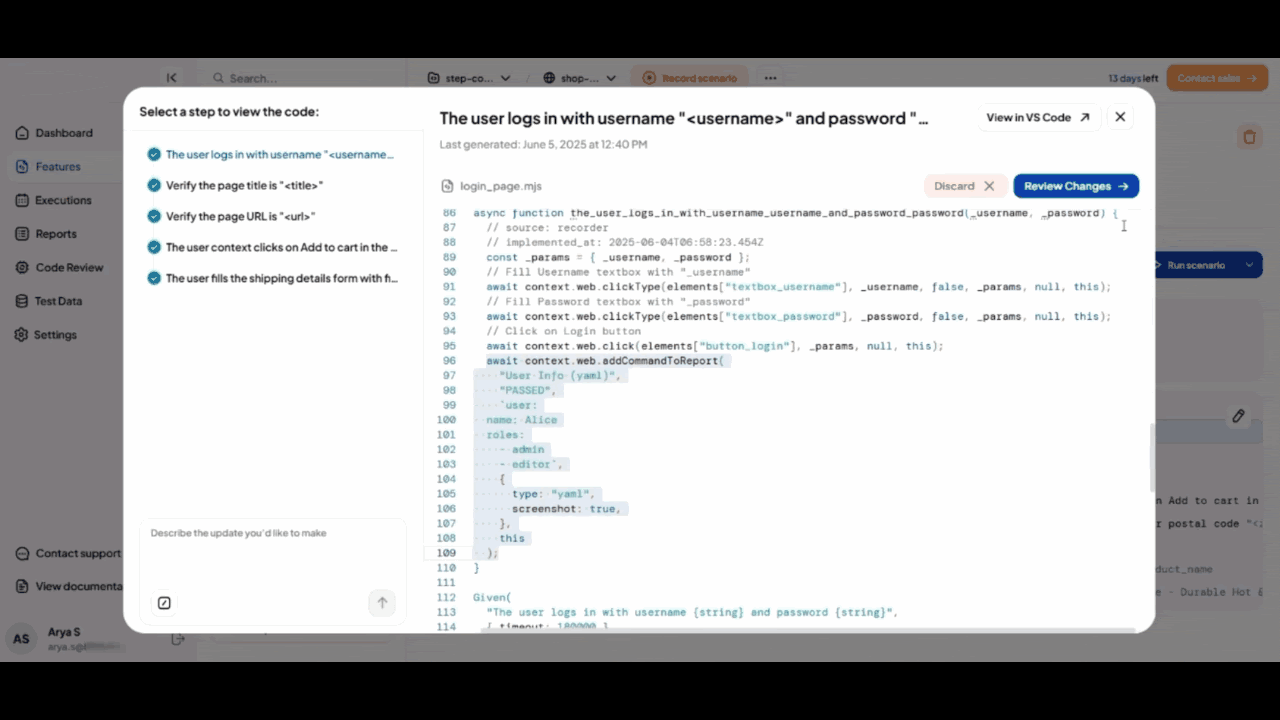Expand the Run scenario dropdown arrow
The height and width of the screenshot is (720, 1280).
point(1249,265)
